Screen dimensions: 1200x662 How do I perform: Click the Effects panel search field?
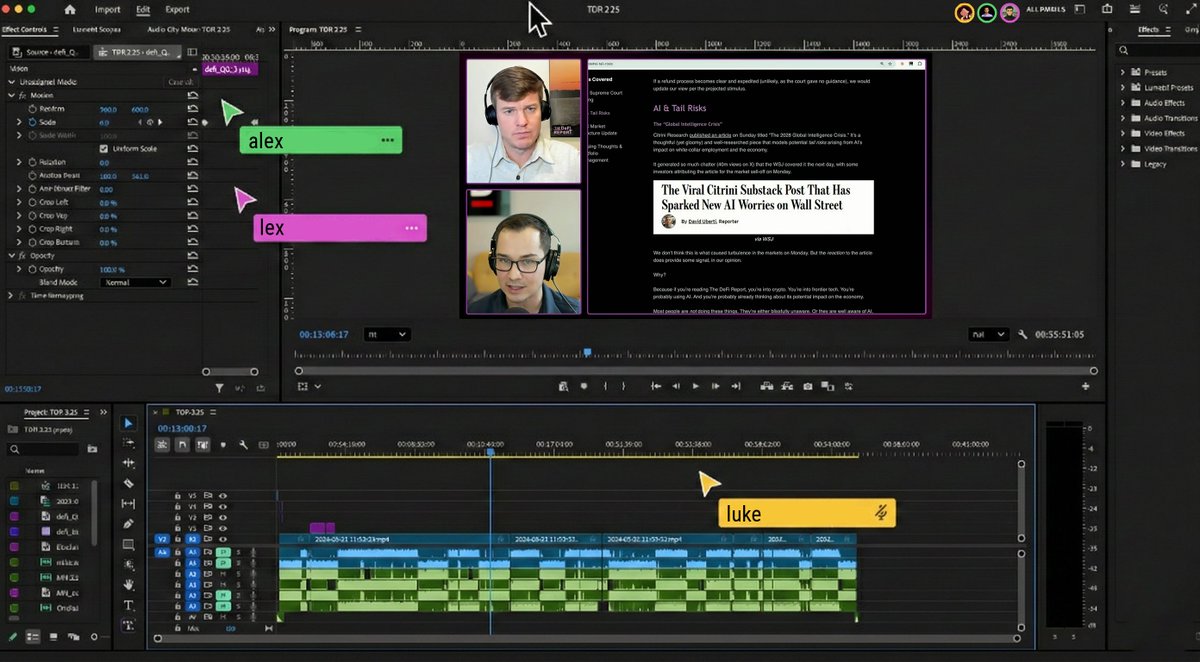click(x=1158, y=50)
